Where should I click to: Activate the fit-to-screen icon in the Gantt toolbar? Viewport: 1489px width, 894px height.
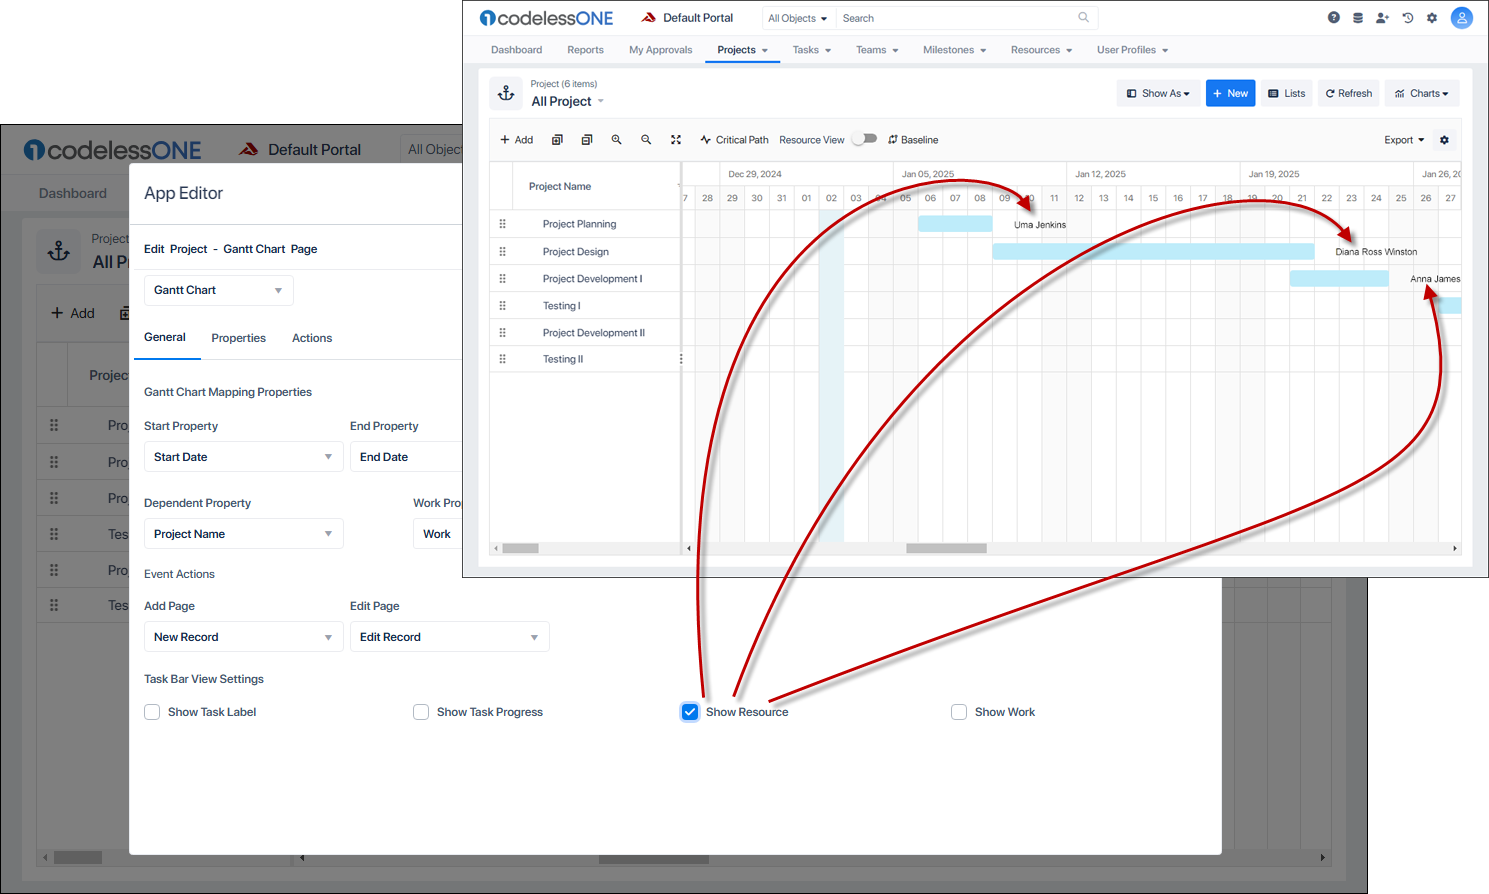click(676, 140)
